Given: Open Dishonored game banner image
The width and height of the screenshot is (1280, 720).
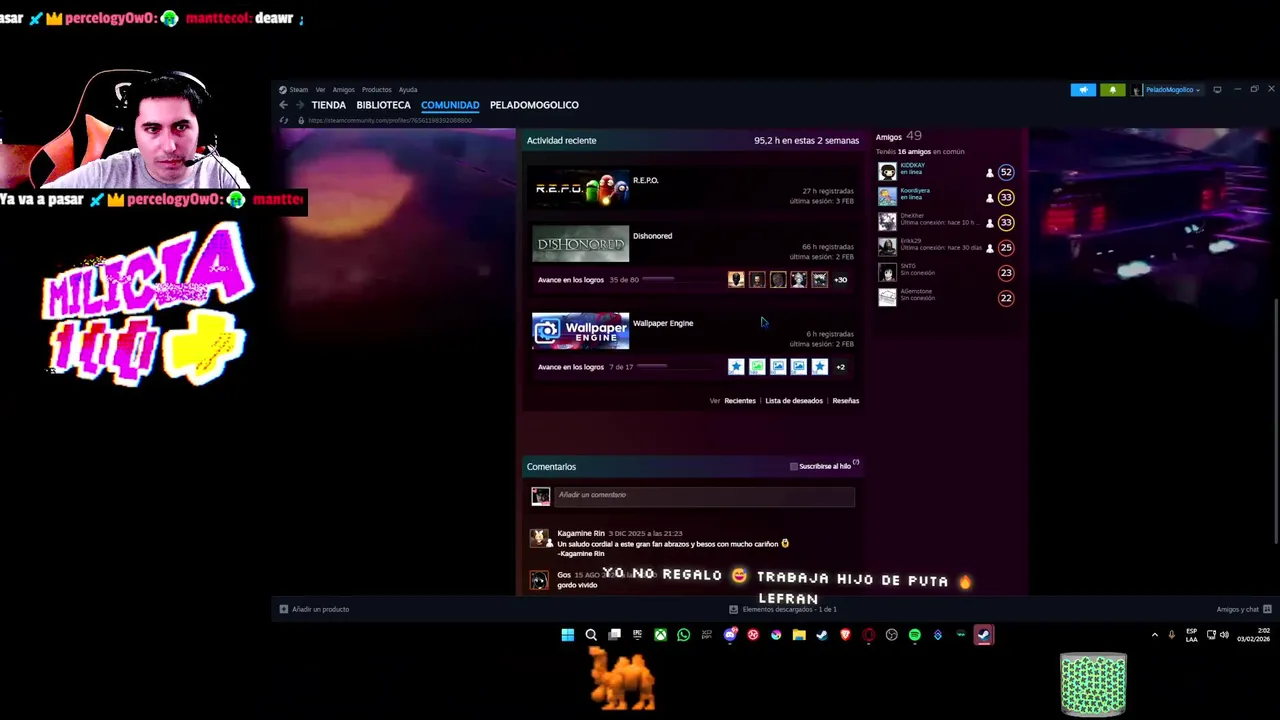Looking at the screenshot, I should coord(581,244).
